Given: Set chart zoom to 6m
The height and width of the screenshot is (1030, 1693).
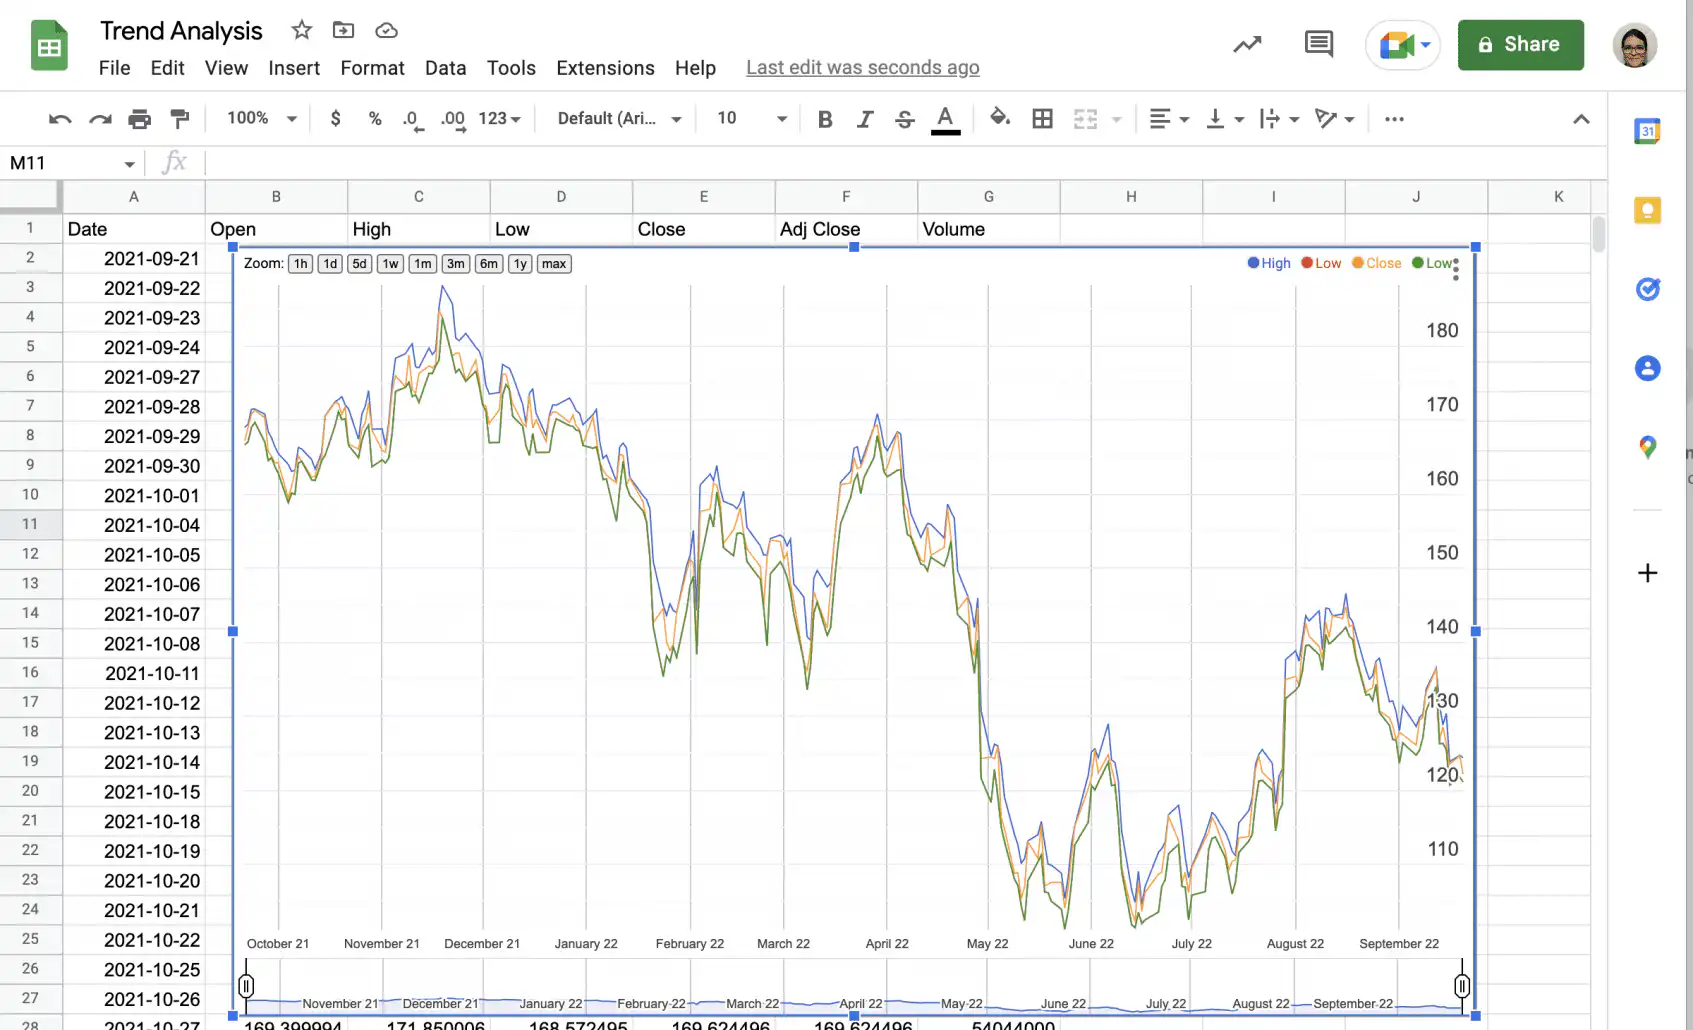Looking at the screenshot, I should [489, 264].
